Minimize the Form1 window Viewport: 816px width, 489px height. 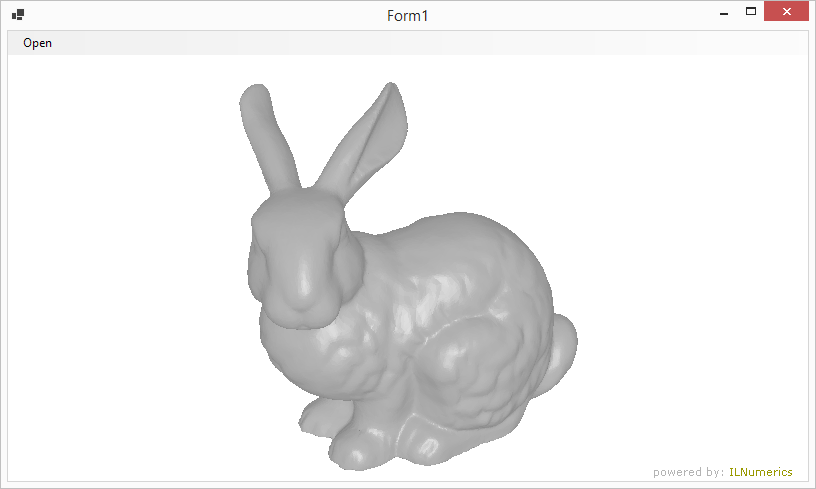(x=724, y=12)
